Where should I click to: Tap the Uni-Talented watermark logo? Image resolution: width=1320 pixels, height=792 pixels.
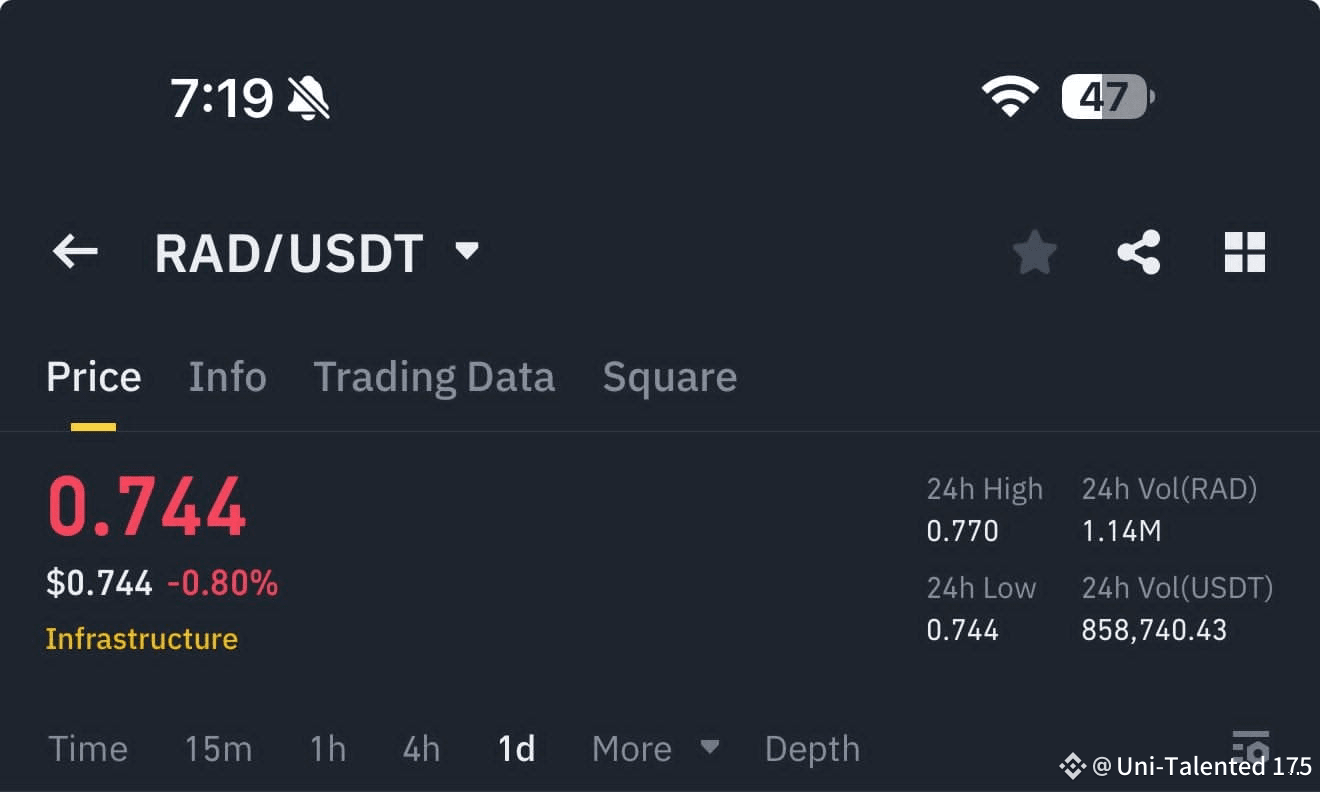1072,766
